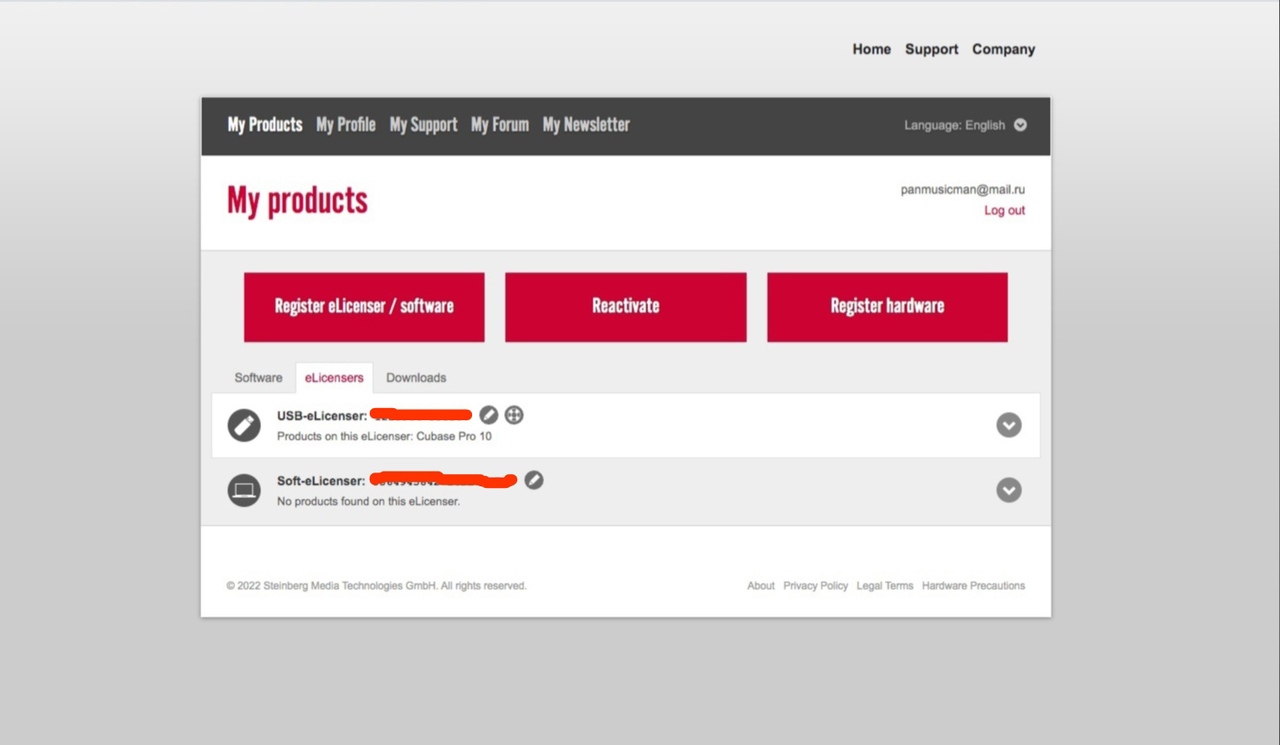
Task: Open the Language: English dropdown
Action: [x=965, y=125]
